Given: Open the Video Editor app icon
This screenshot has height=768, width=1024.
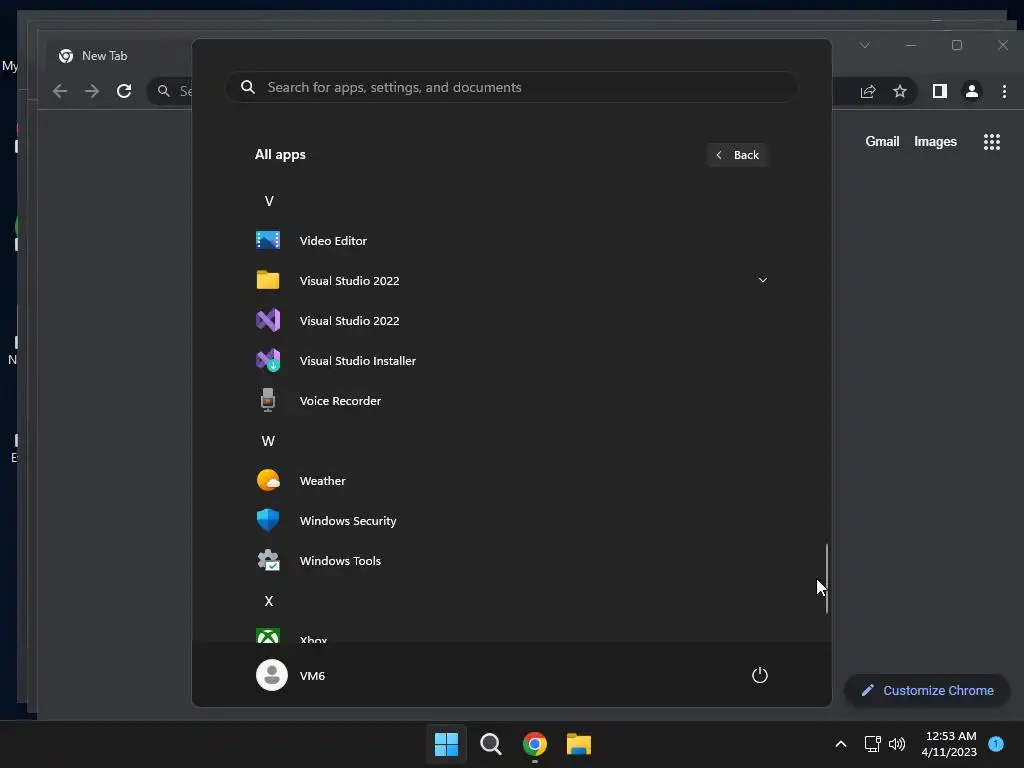Looking at the screenshot, I should [268, 240].
